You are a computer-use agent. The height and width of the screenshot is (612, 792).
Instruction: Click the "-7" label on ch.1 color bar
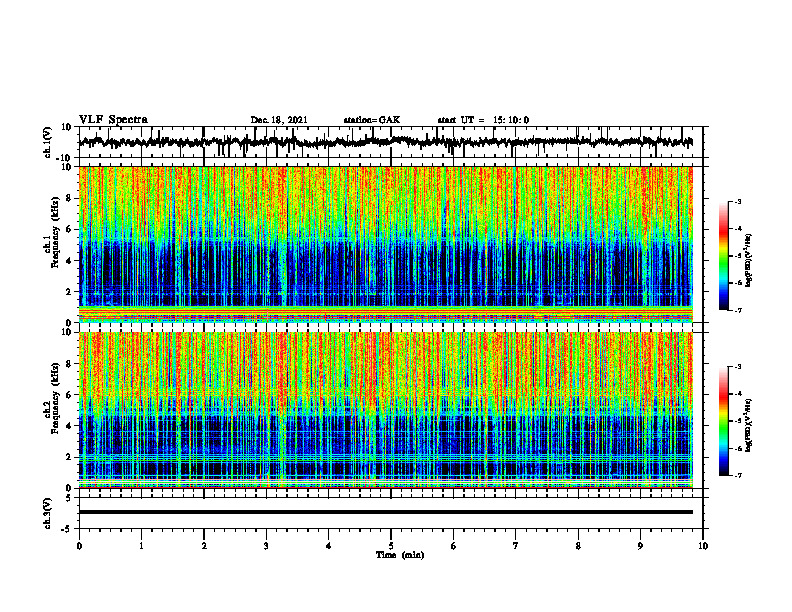738,310
